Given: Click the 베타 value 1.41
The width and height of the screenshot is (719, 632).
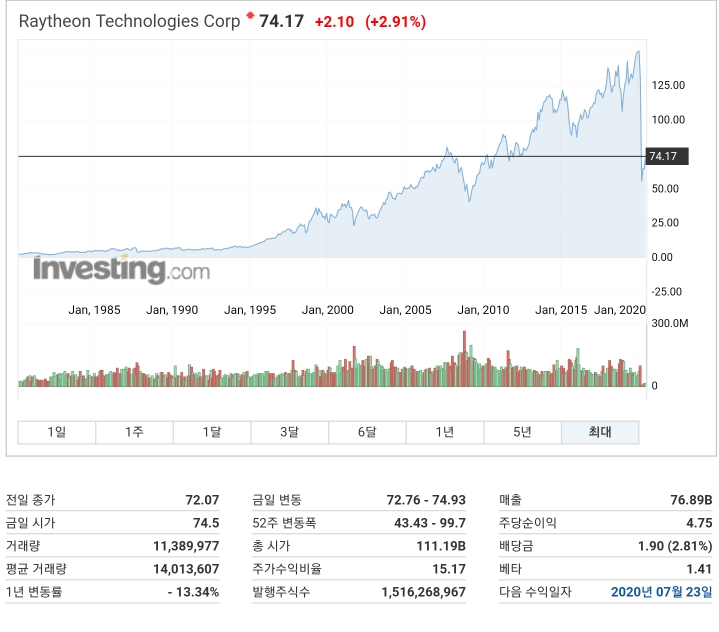Looking at the screenshot, I should pyautogui.click(x=699, y=569).
